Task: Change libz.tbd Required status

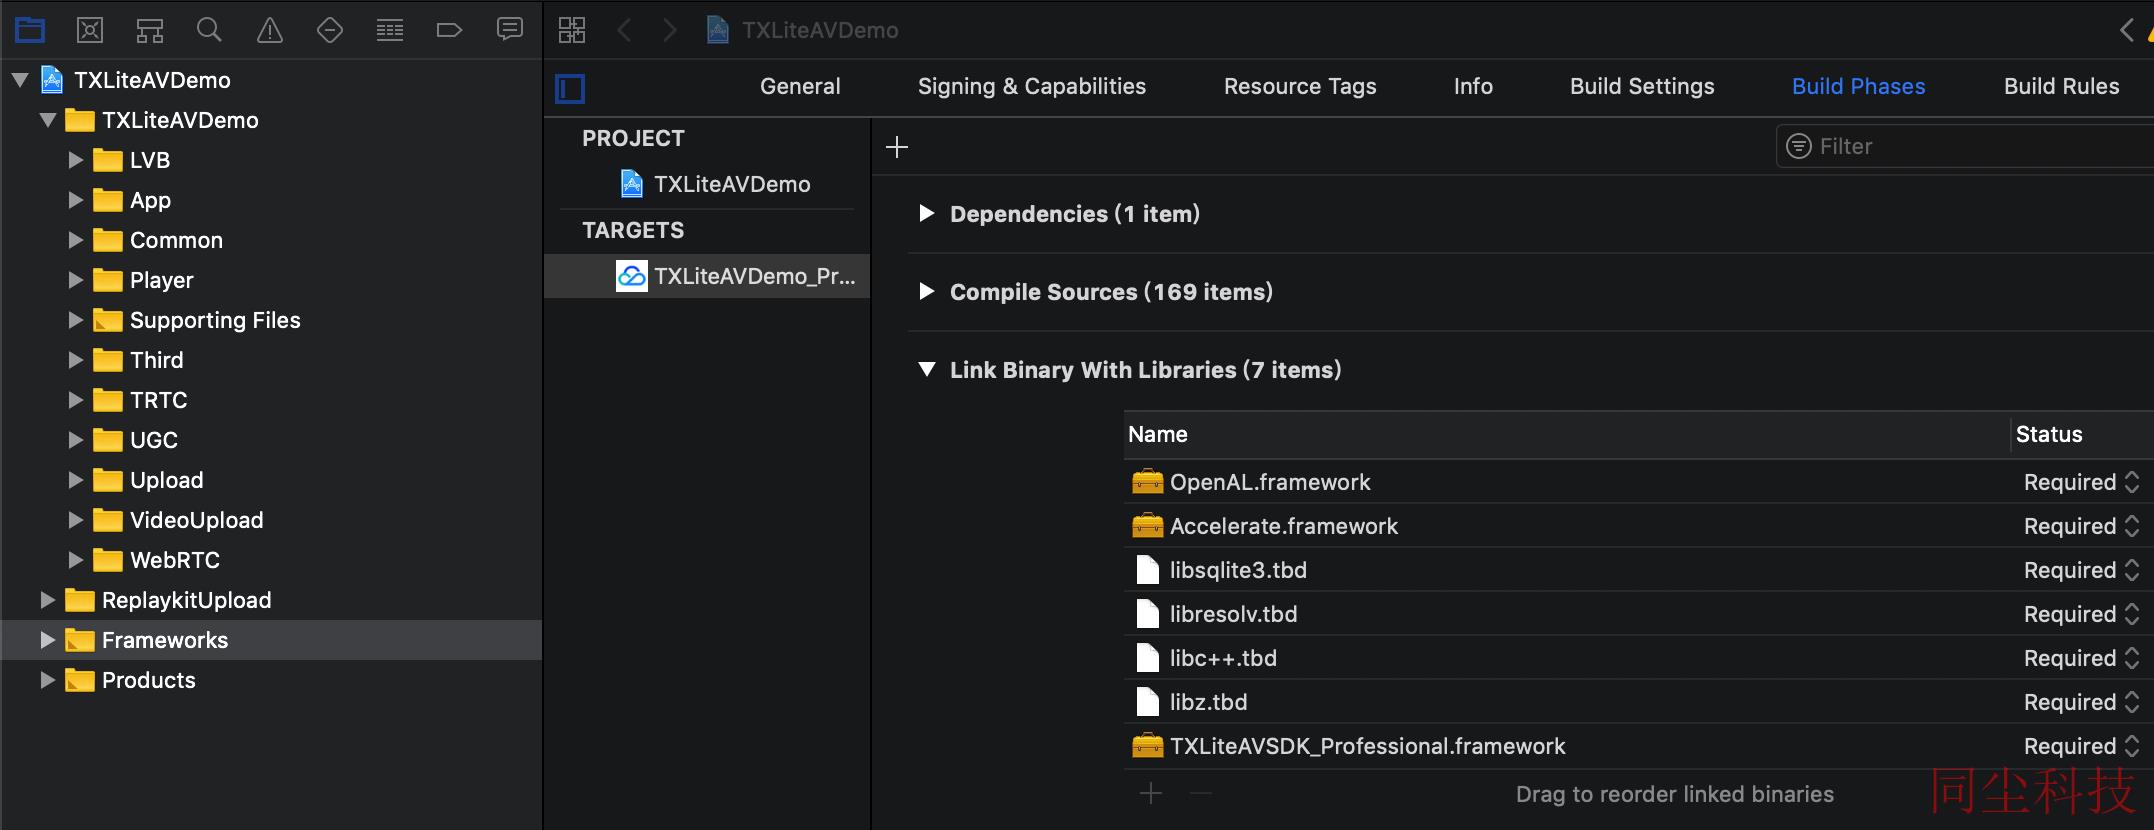Action: [x=2082, y=702]
